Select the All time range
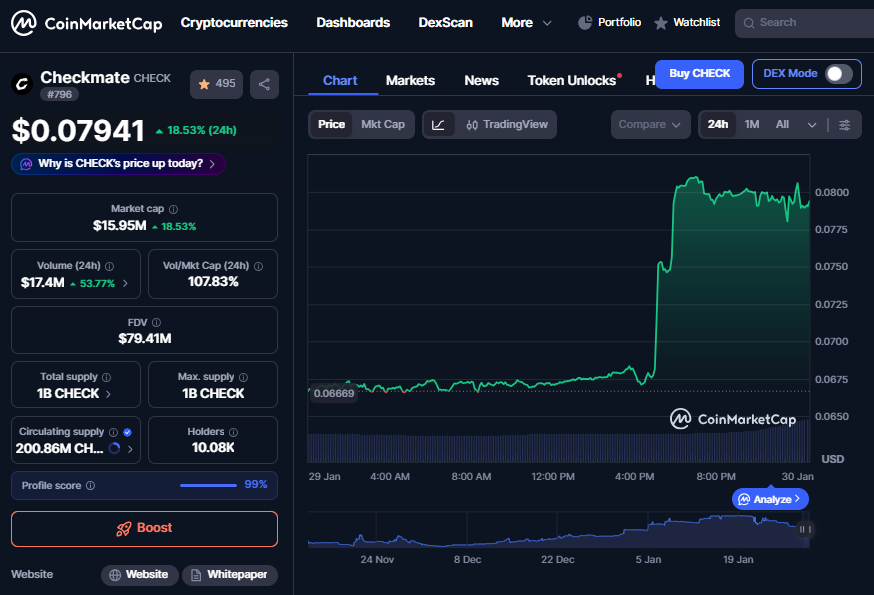This screenshot has width=874, height=595. pos(782,124)
